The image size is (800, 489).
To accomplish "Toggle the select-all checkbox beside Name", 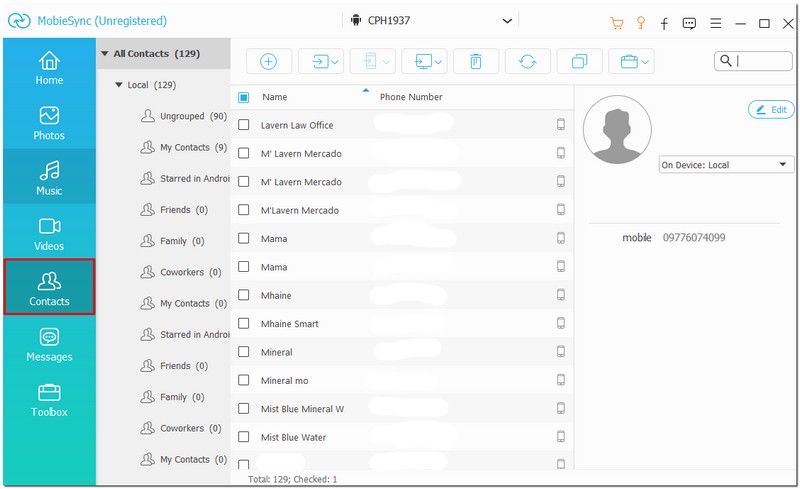I will coord(244,97).
